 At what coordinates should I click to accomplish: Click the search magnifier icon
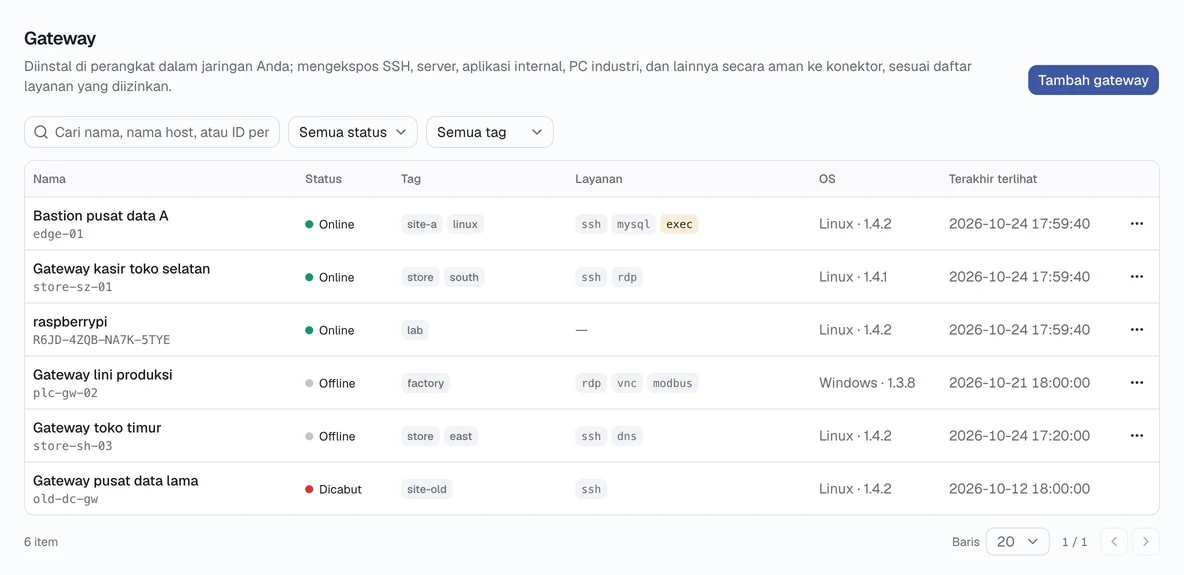[42, 132]
